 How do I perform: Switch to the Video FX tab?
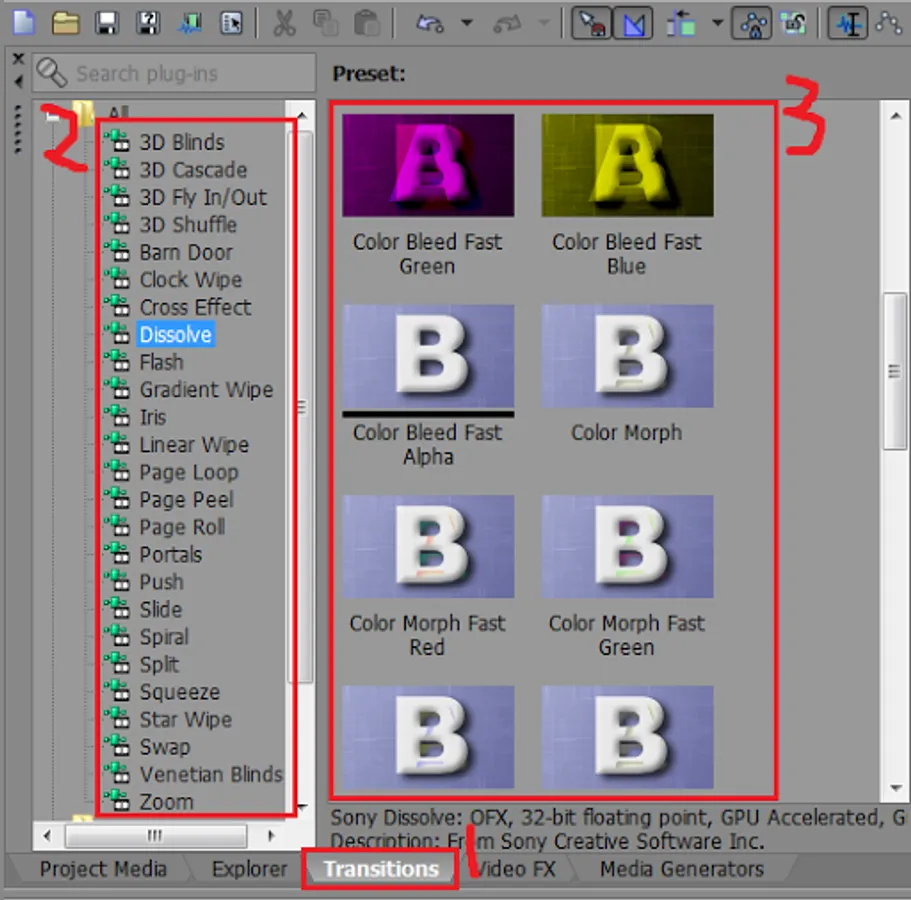(x=516, y=869)
